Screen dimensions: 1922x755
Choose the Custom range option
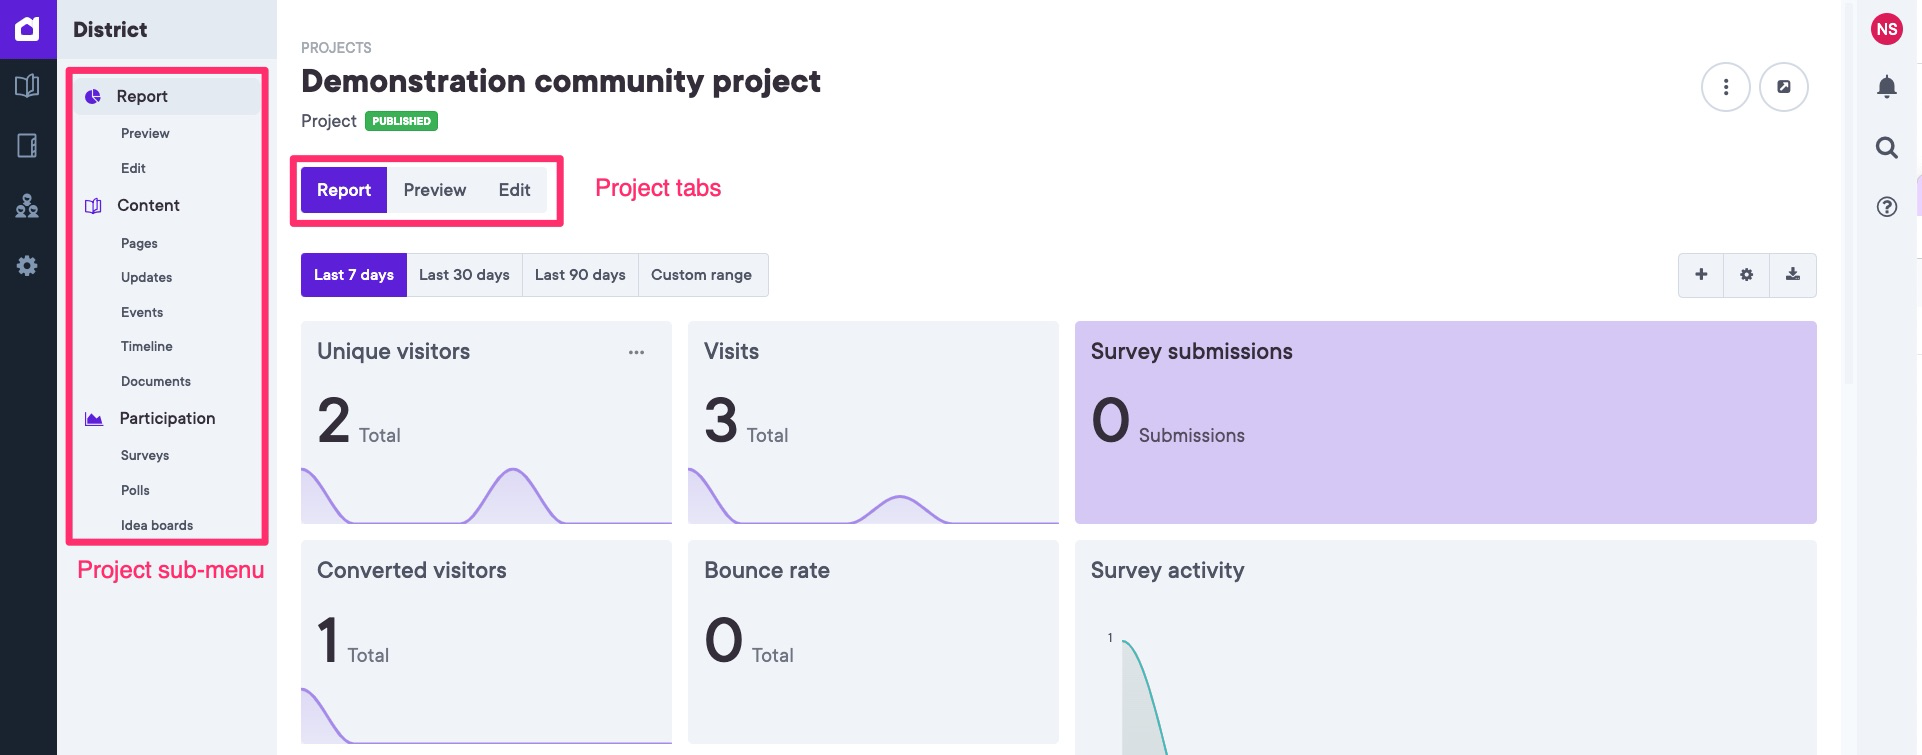point(701,275)
